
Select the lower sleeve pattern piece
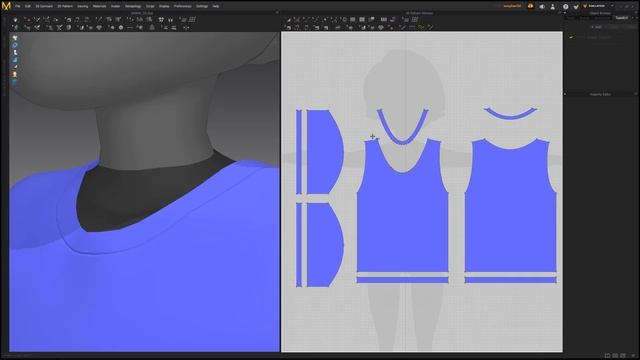point(326,245)
